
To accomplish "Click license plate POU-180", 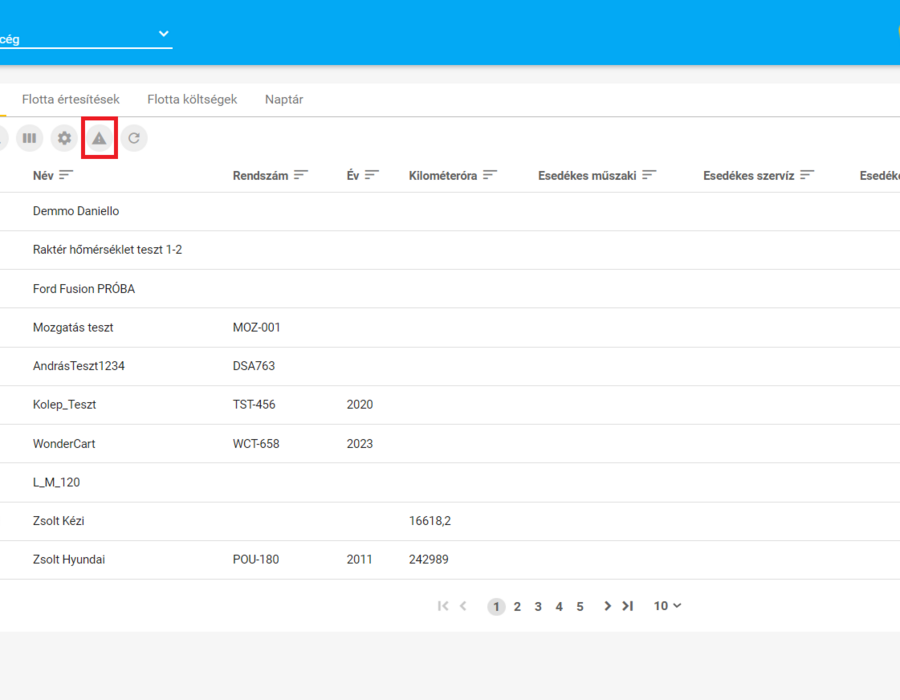I will 255,559.
